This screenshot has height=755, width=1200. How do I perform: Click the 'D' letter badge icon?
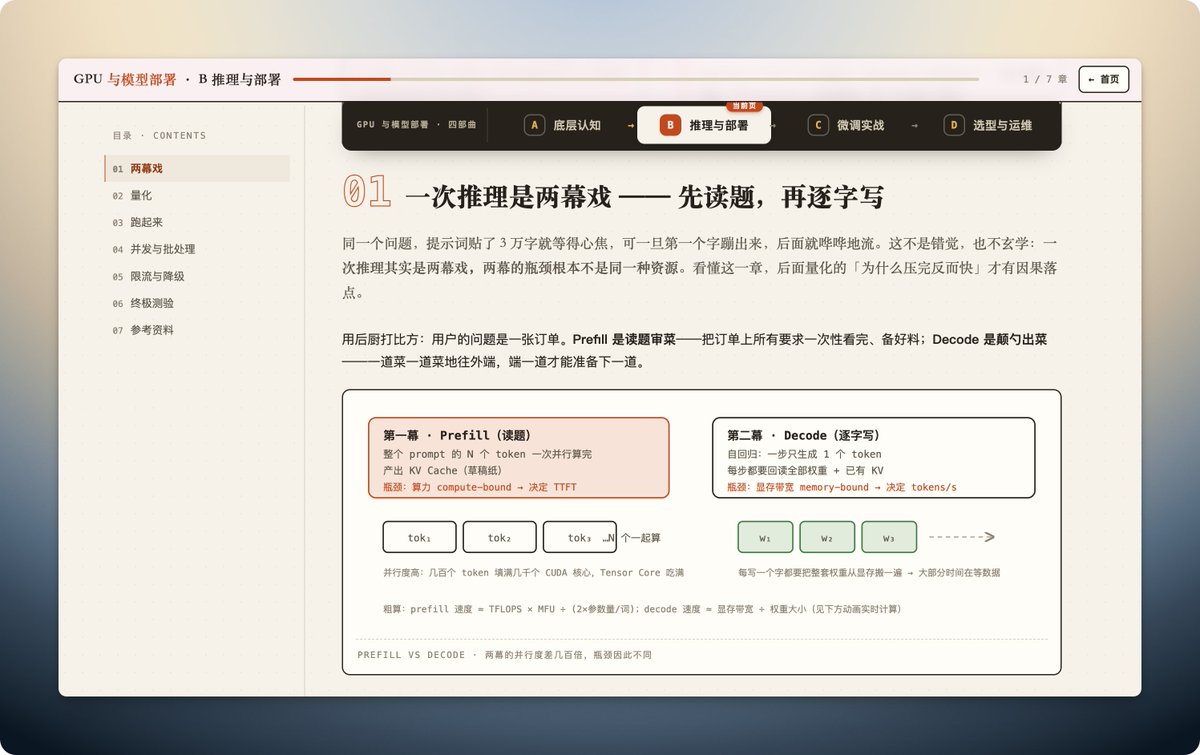[954, 125]
